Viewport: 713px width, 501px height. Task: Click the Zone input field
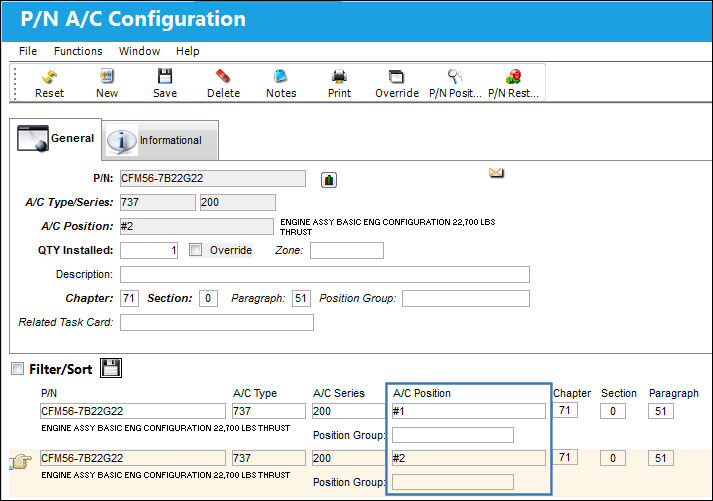coord(347,250)
